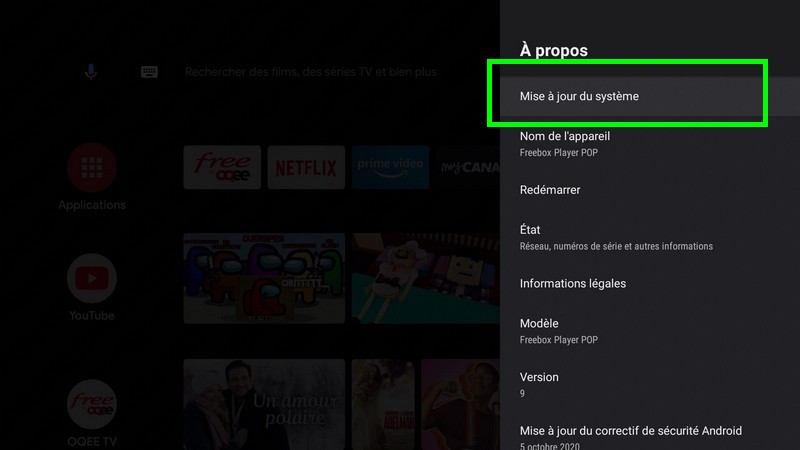Launch the Netflix app tile
The width and height of the screenshot is (800, 450).
pos(306,167)
